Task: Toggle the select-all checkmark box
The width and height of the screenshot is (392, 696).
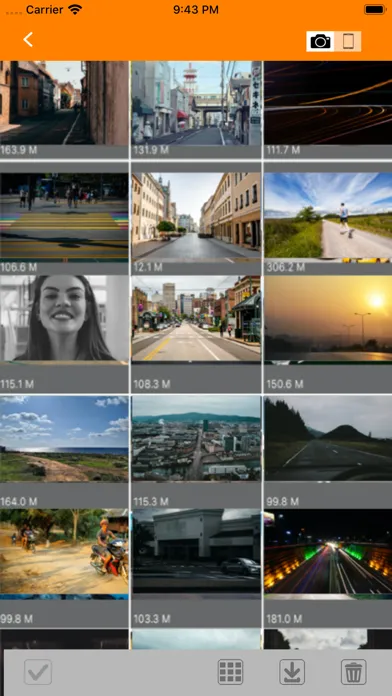Action: coord(38,672)
